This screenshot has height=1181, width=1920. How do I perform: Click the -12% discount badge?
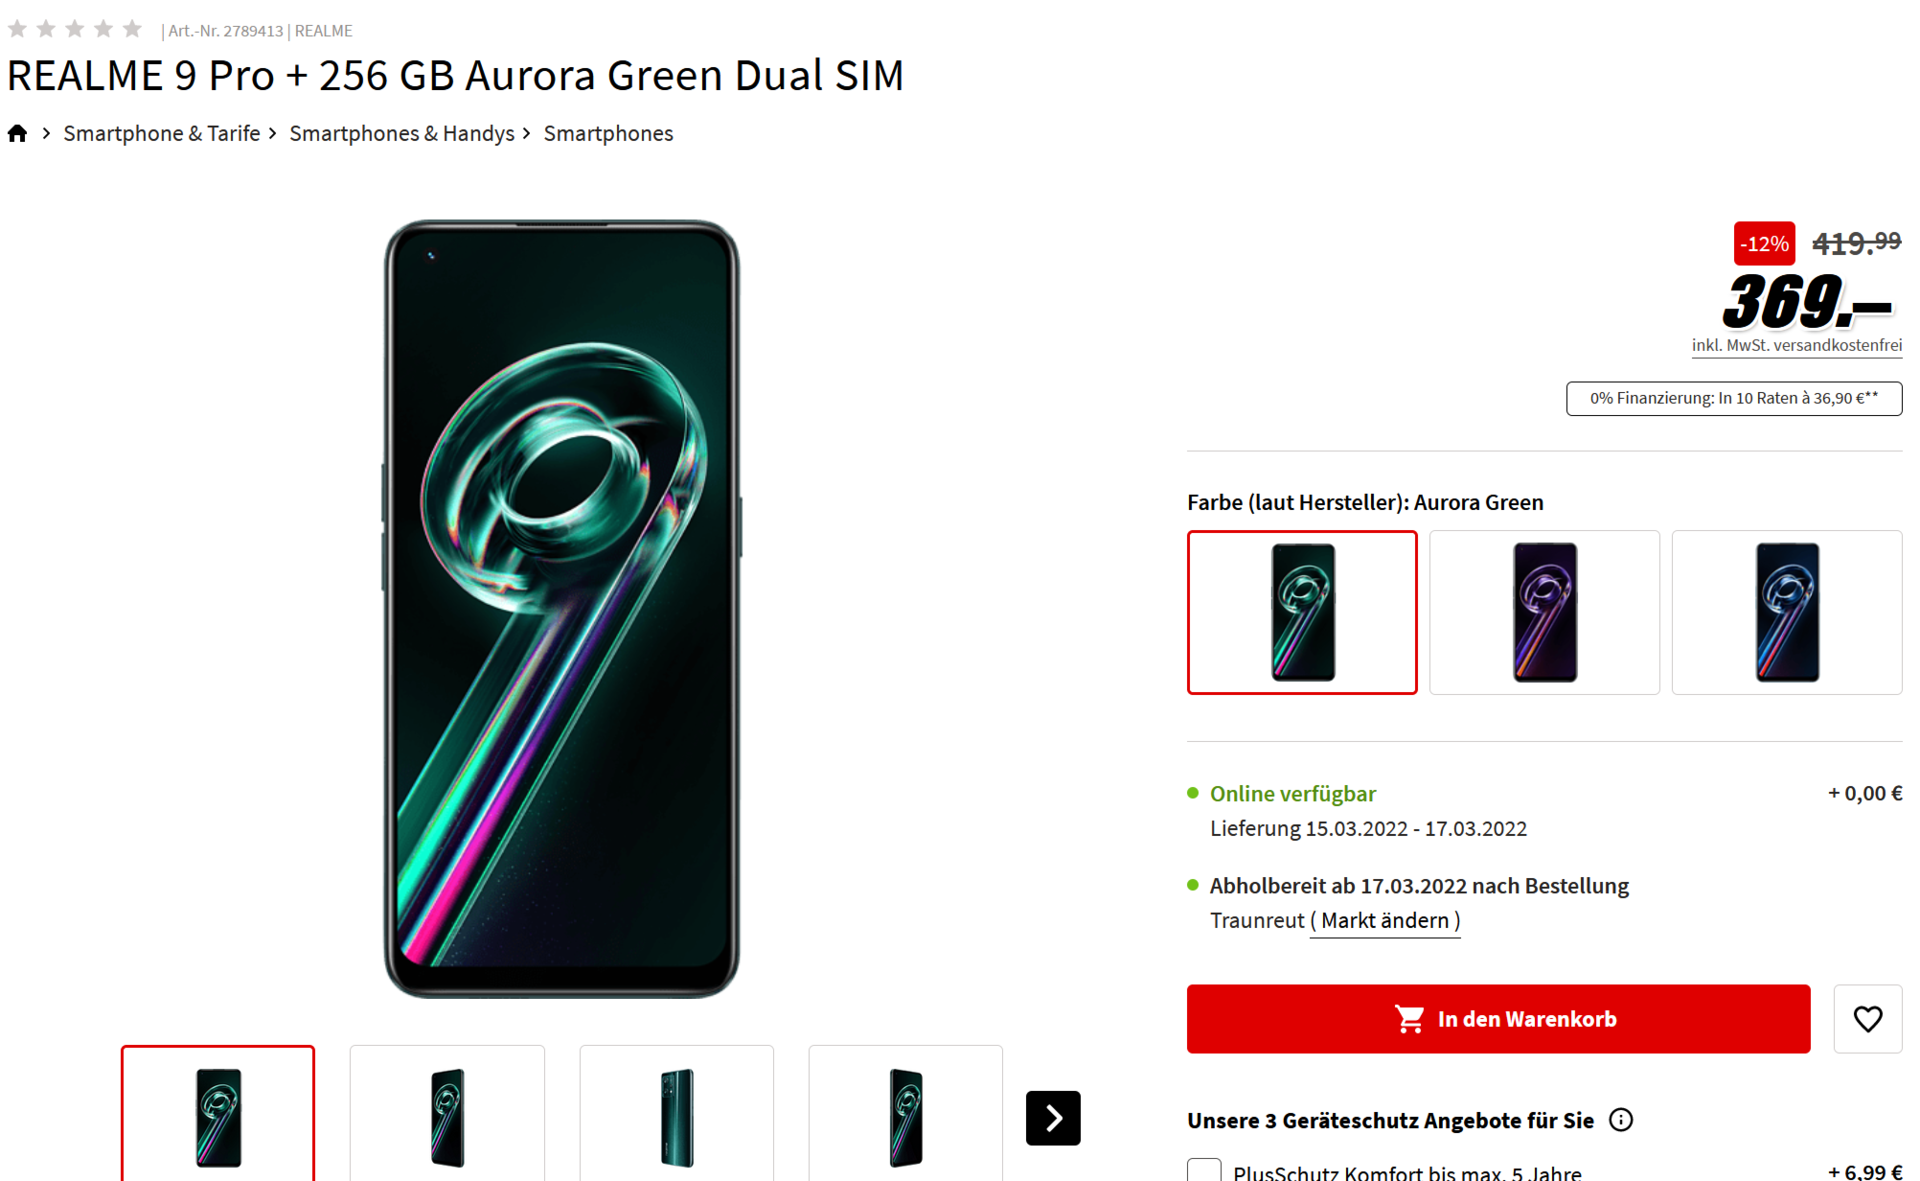(x=1763, y=243)
